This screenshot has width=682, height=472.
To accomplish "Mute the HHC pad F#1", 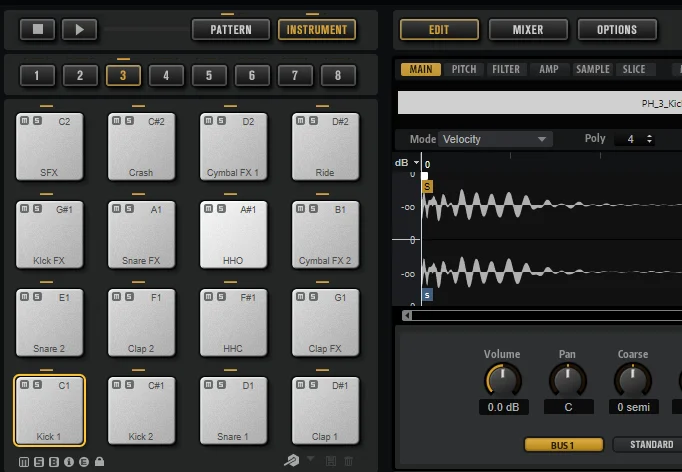I will point(209,297).
